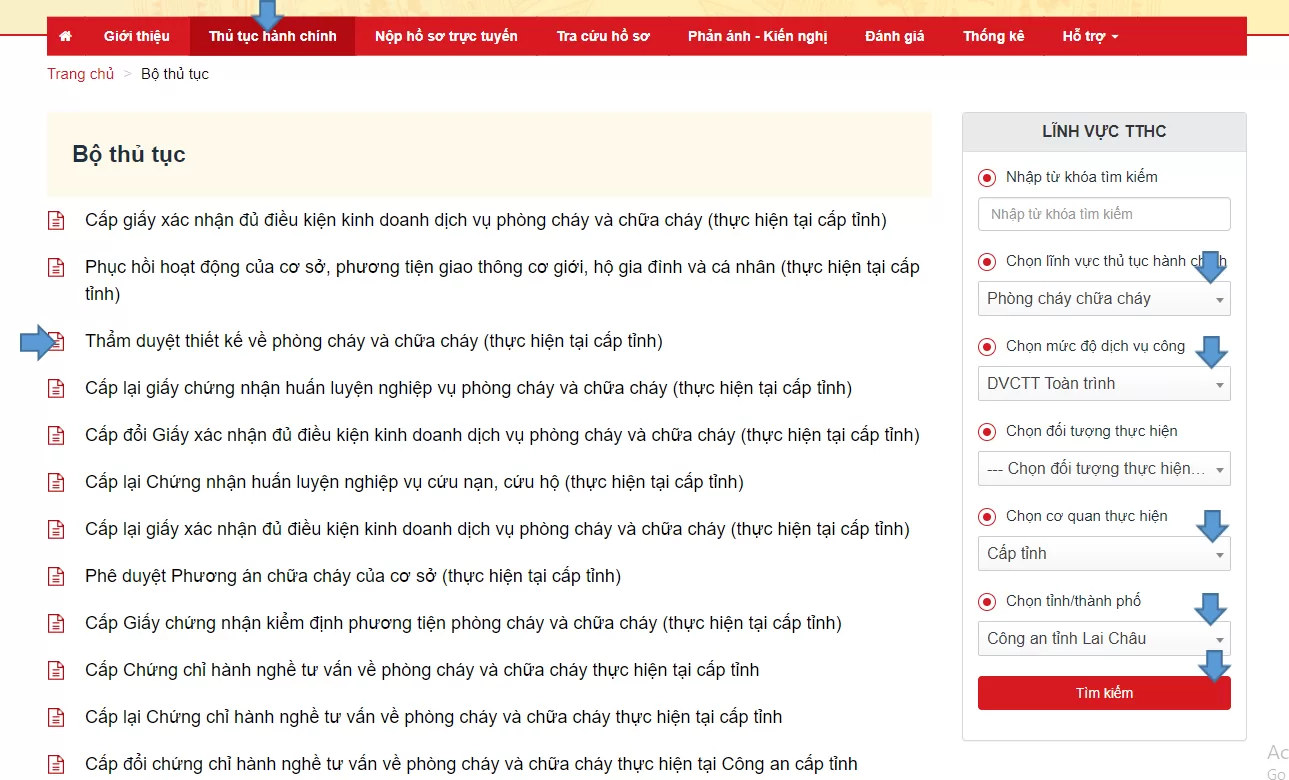Click document icon beside Cấp lại giấy chứng nhận huấn luyện
1289x780 pixels.
[56, 388]
